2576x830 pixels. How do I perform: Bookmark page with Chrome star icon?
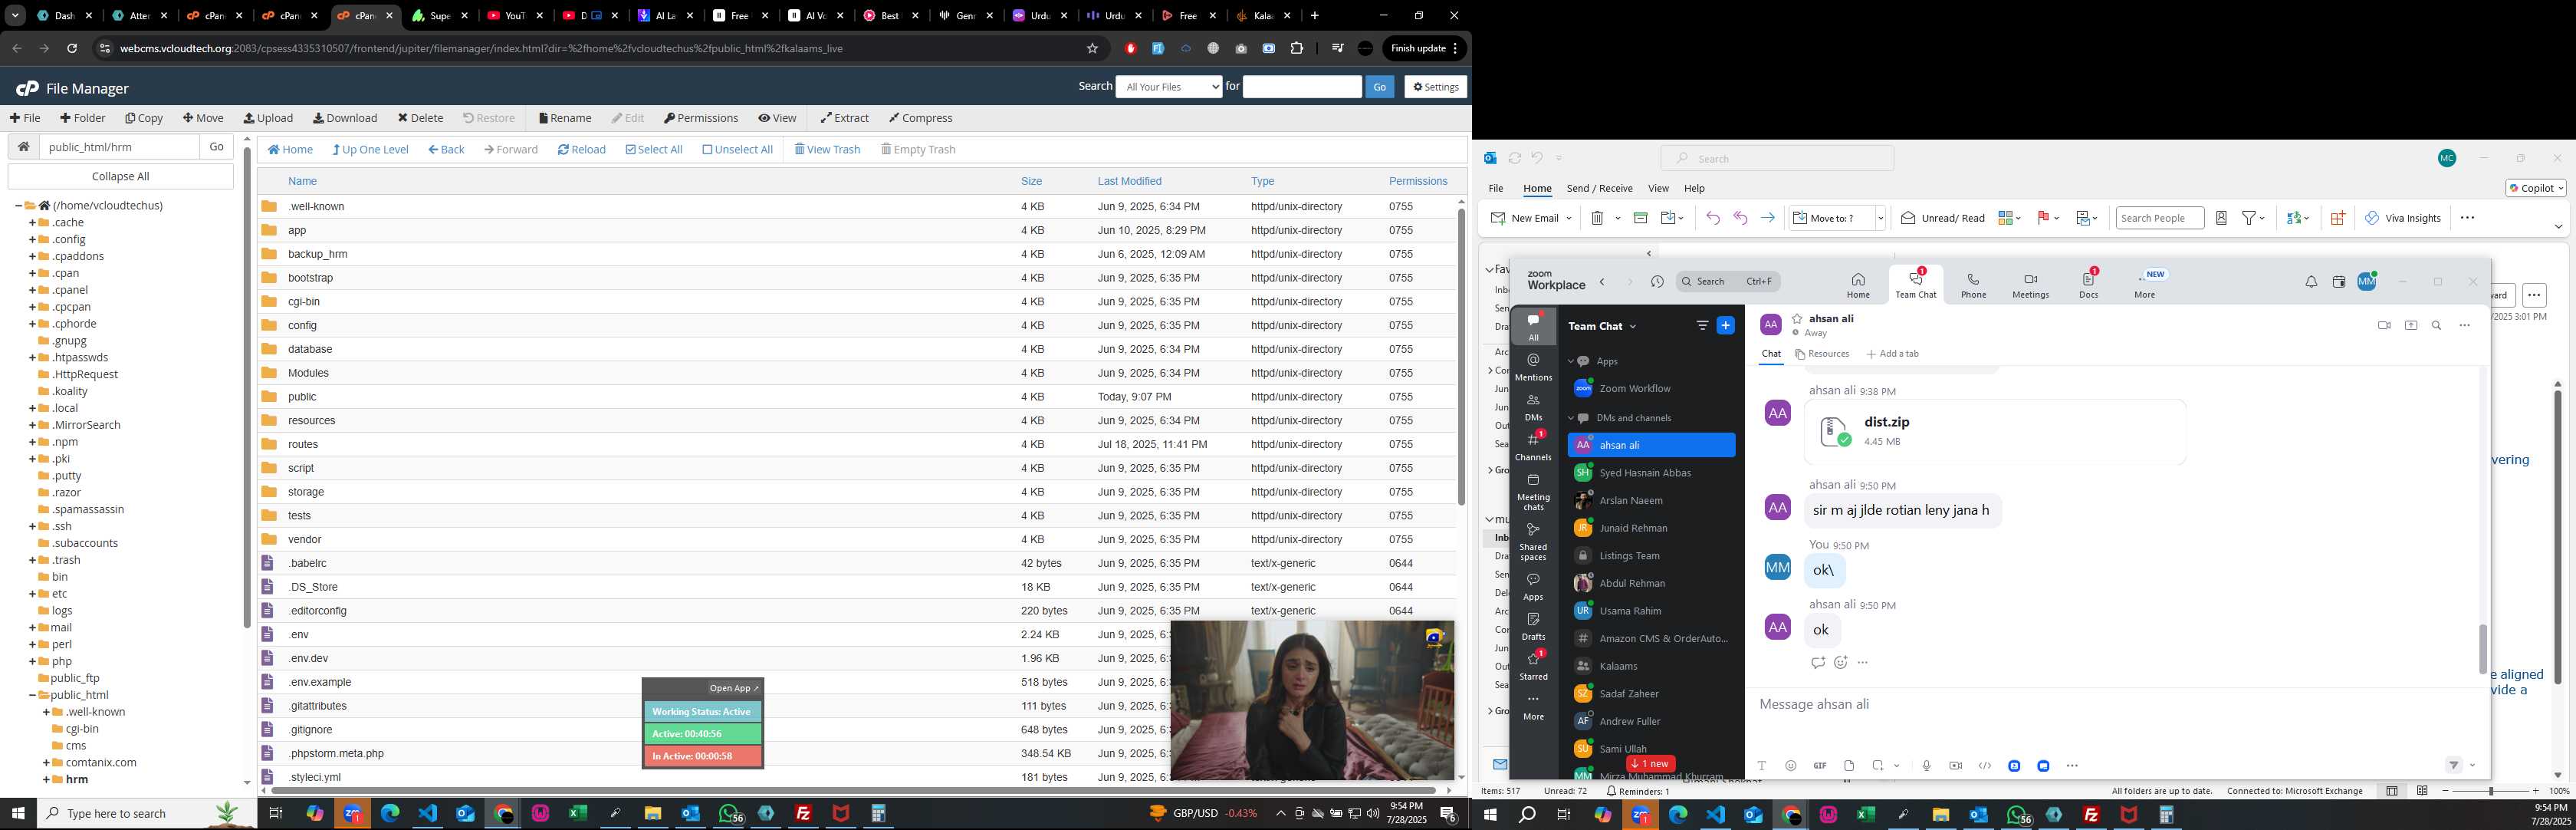tap(1092, 48)
